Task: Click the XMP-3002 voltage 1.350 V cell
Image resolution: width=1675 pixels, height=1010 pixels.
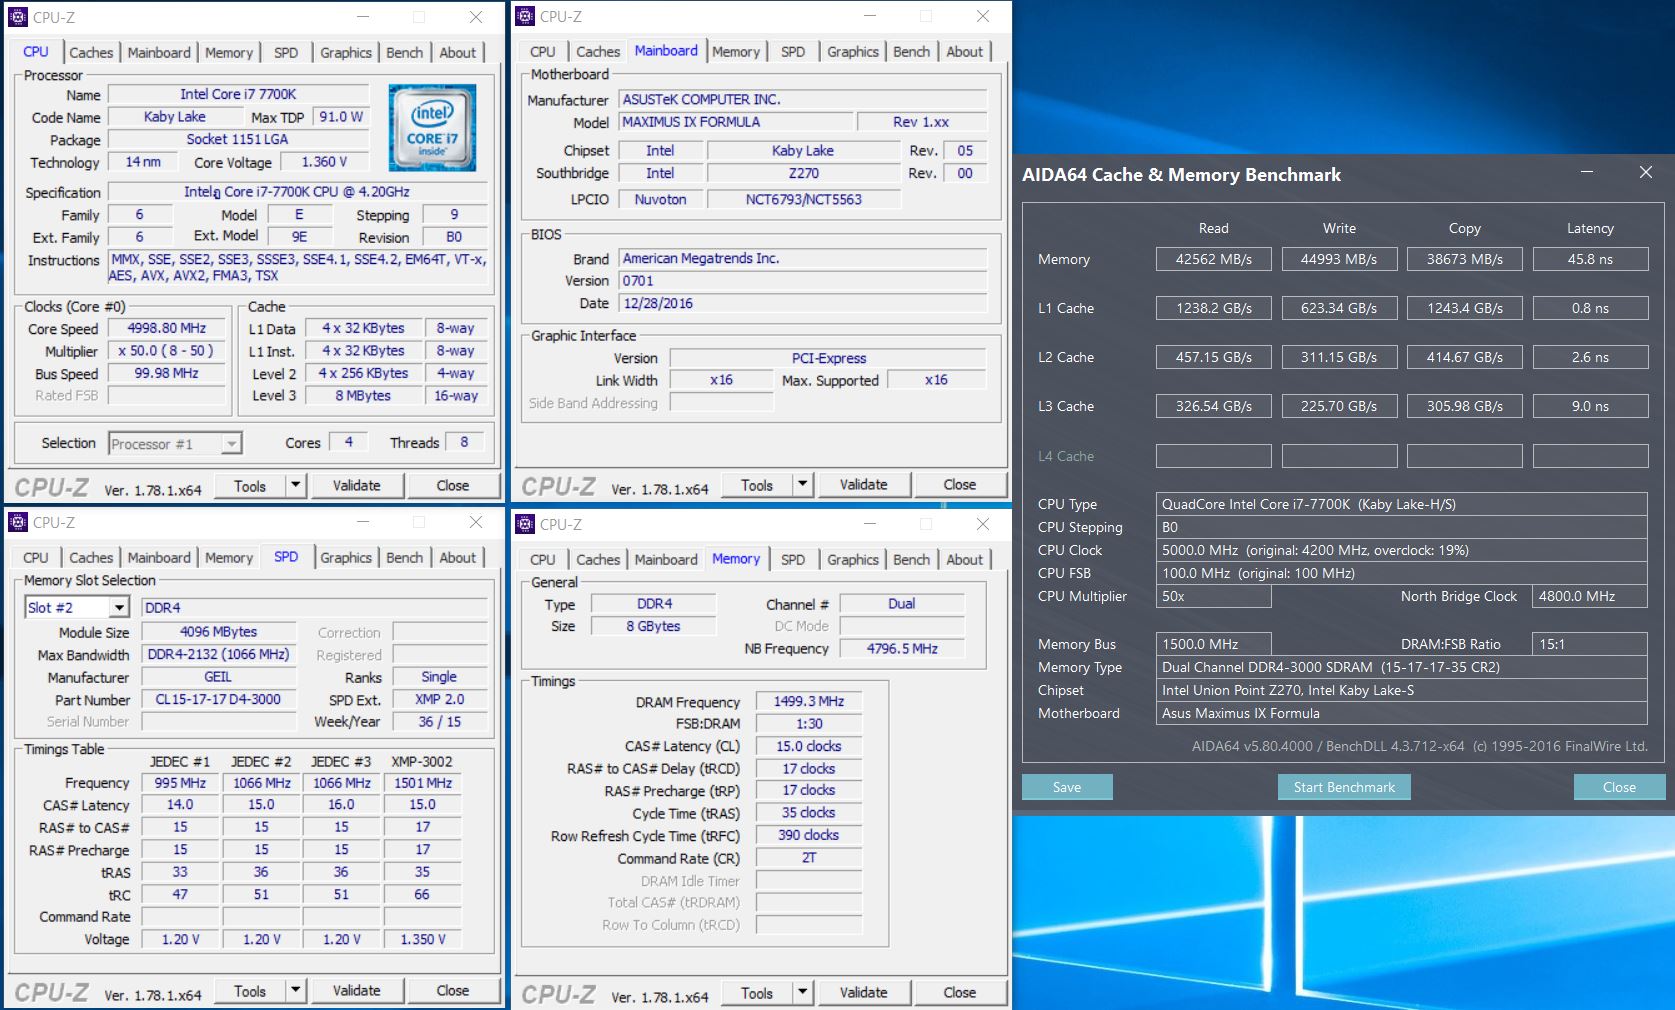Action: coord(422,939)
